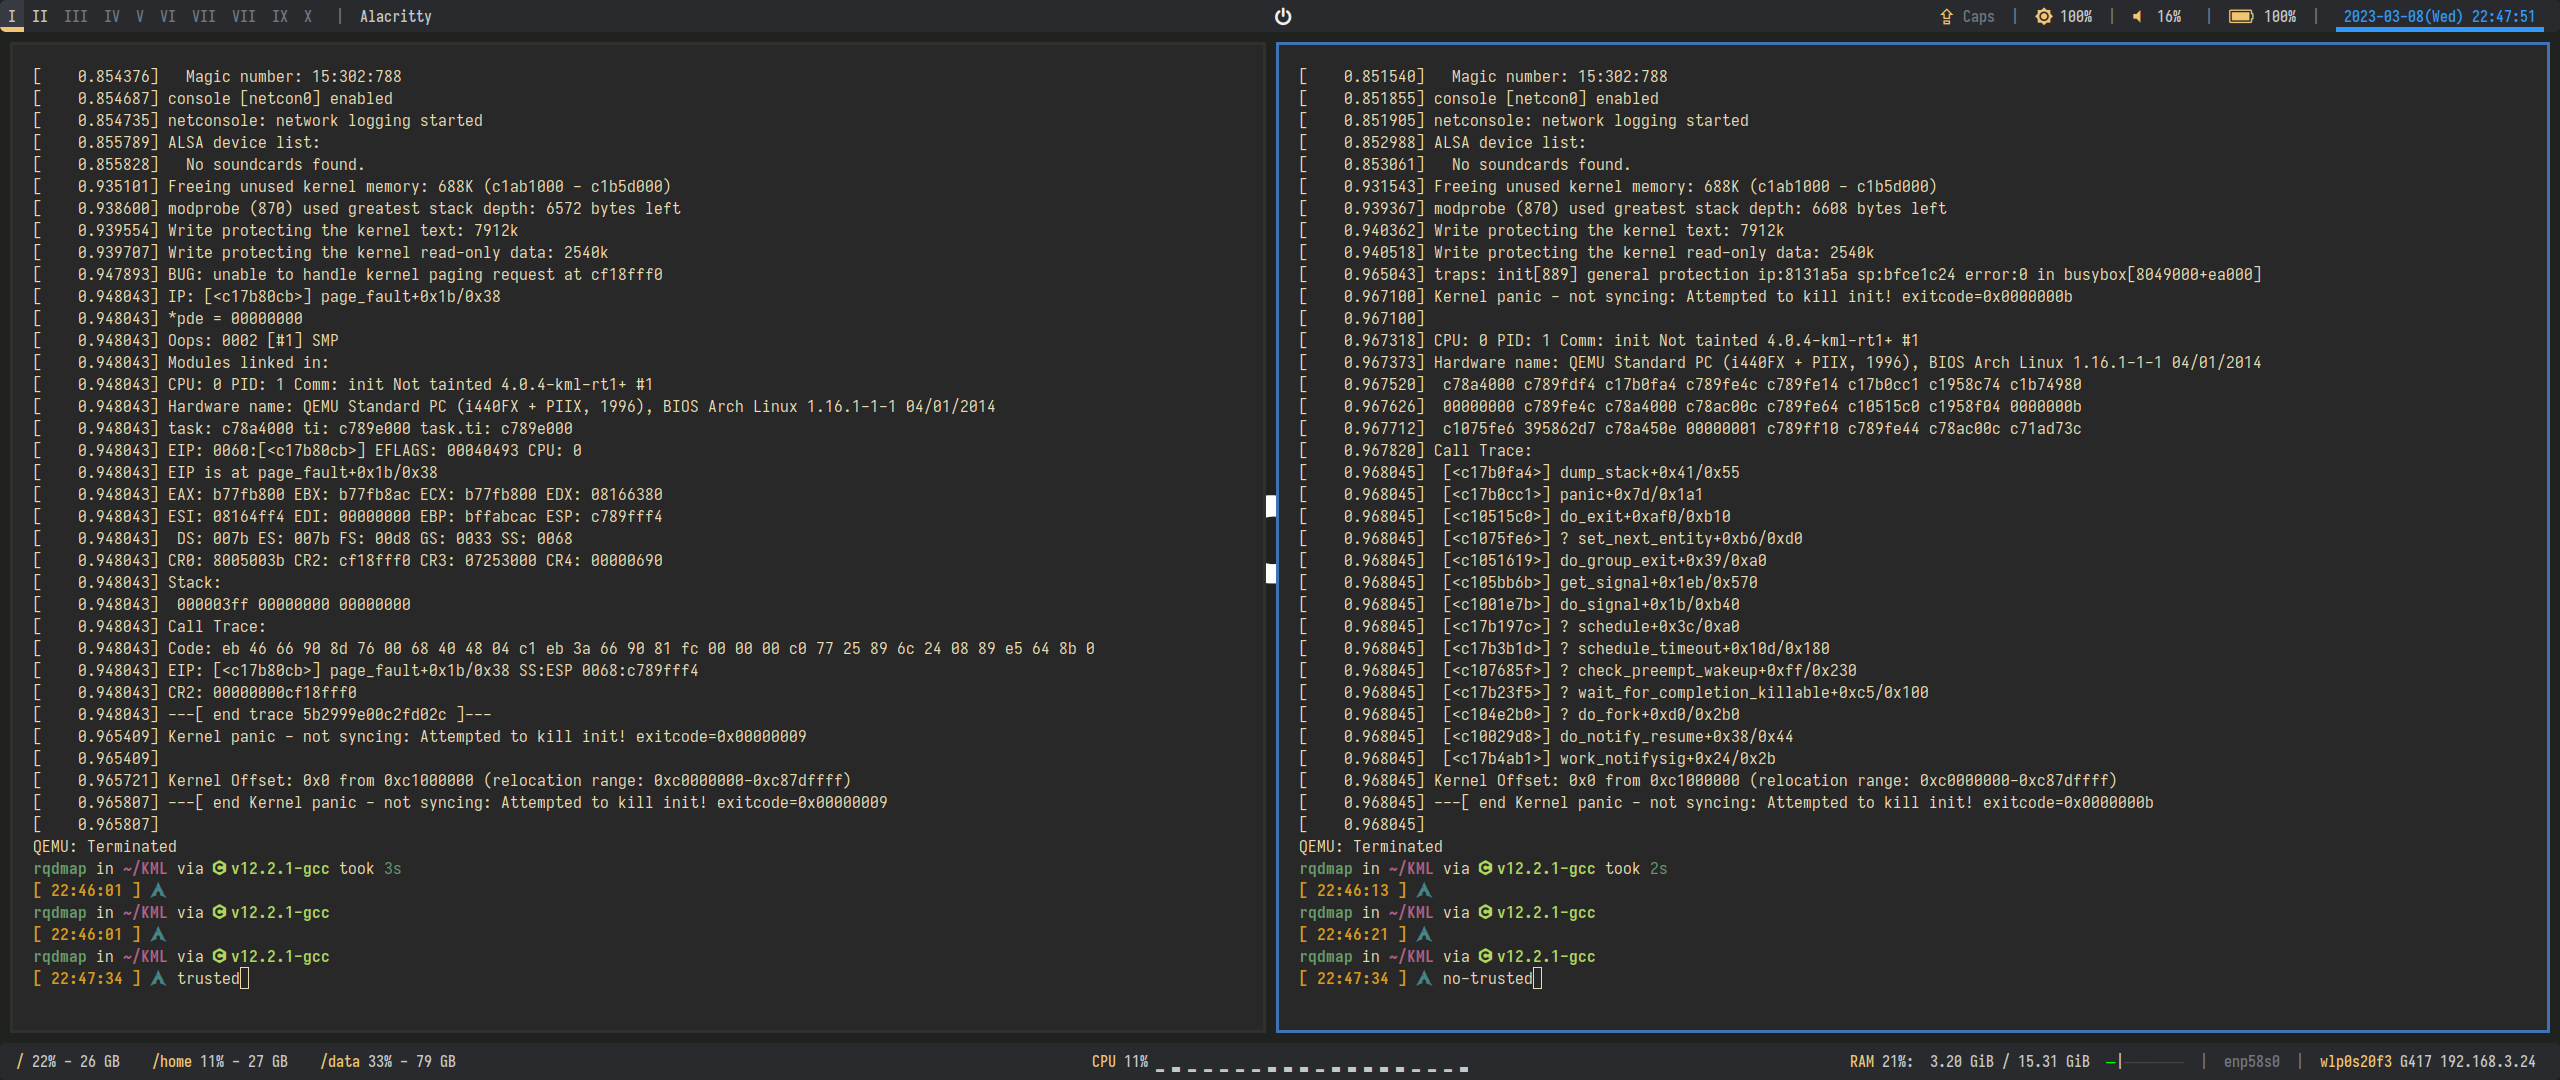Image resolution: width=2560 pixels, height=1080 pixels.
Task: Open the date and time 2023-03-08 widget
Action: 2439,16
